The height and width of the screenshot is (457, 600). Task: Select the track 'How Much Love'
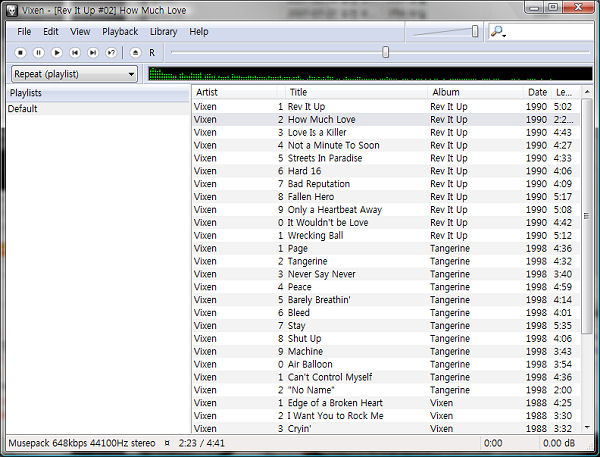386,119
